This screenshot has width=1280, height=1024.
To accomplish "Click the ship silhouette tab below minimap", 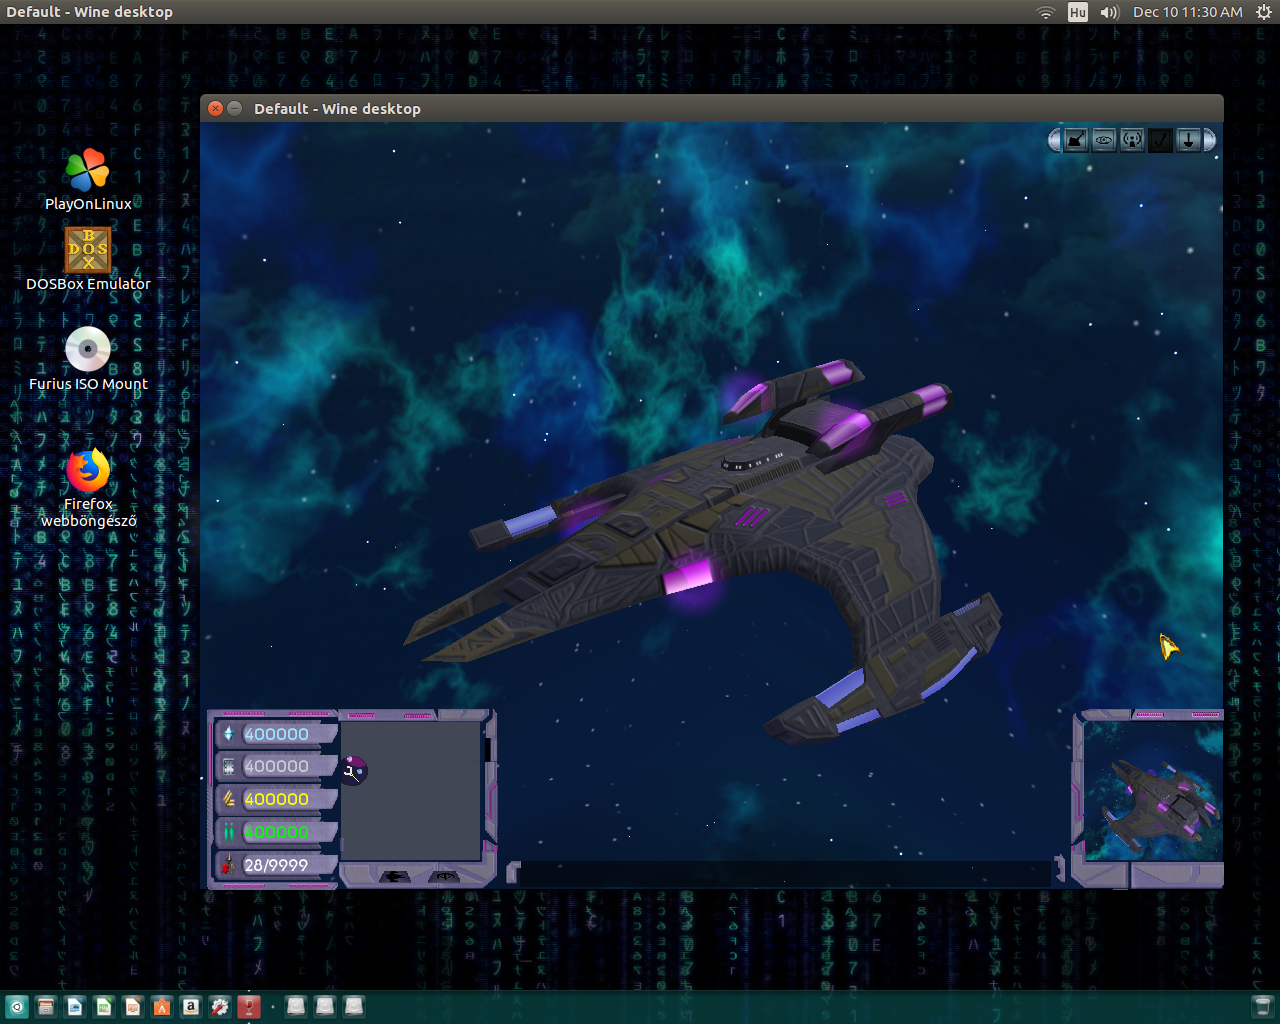I will [x=394, y=877].
